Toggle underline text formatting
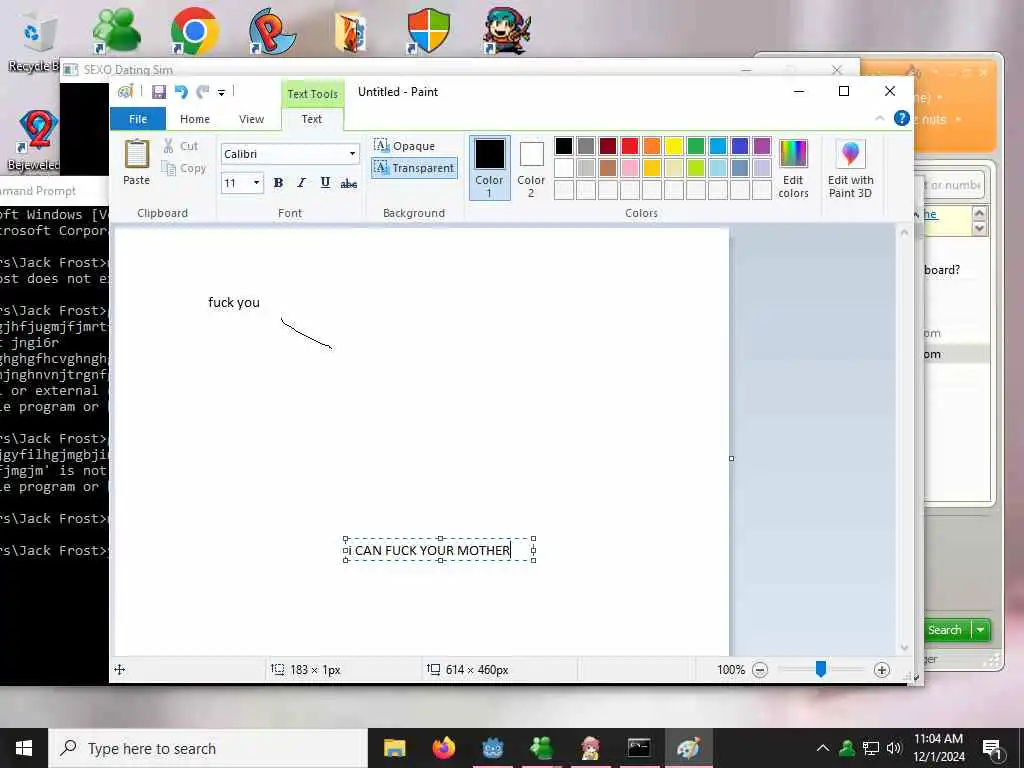Screen dimensions: 1024x768 (325, 183)
